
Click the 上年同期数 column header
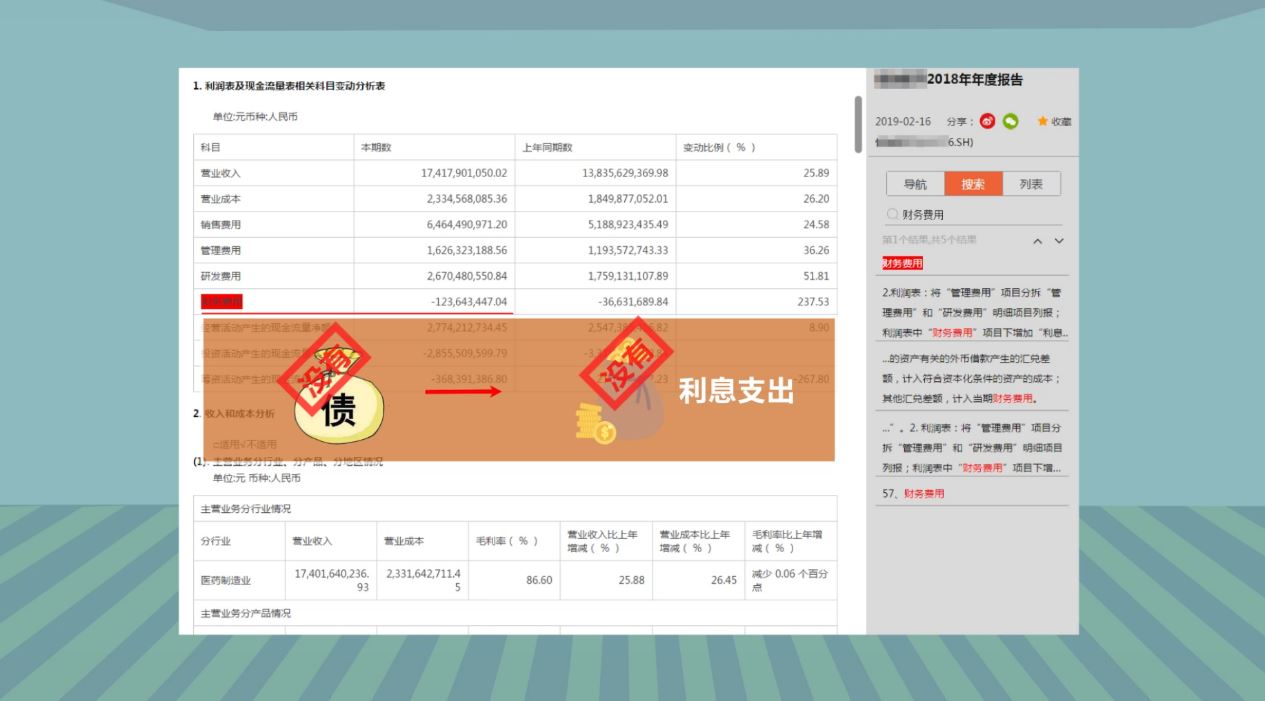point(547,148)
